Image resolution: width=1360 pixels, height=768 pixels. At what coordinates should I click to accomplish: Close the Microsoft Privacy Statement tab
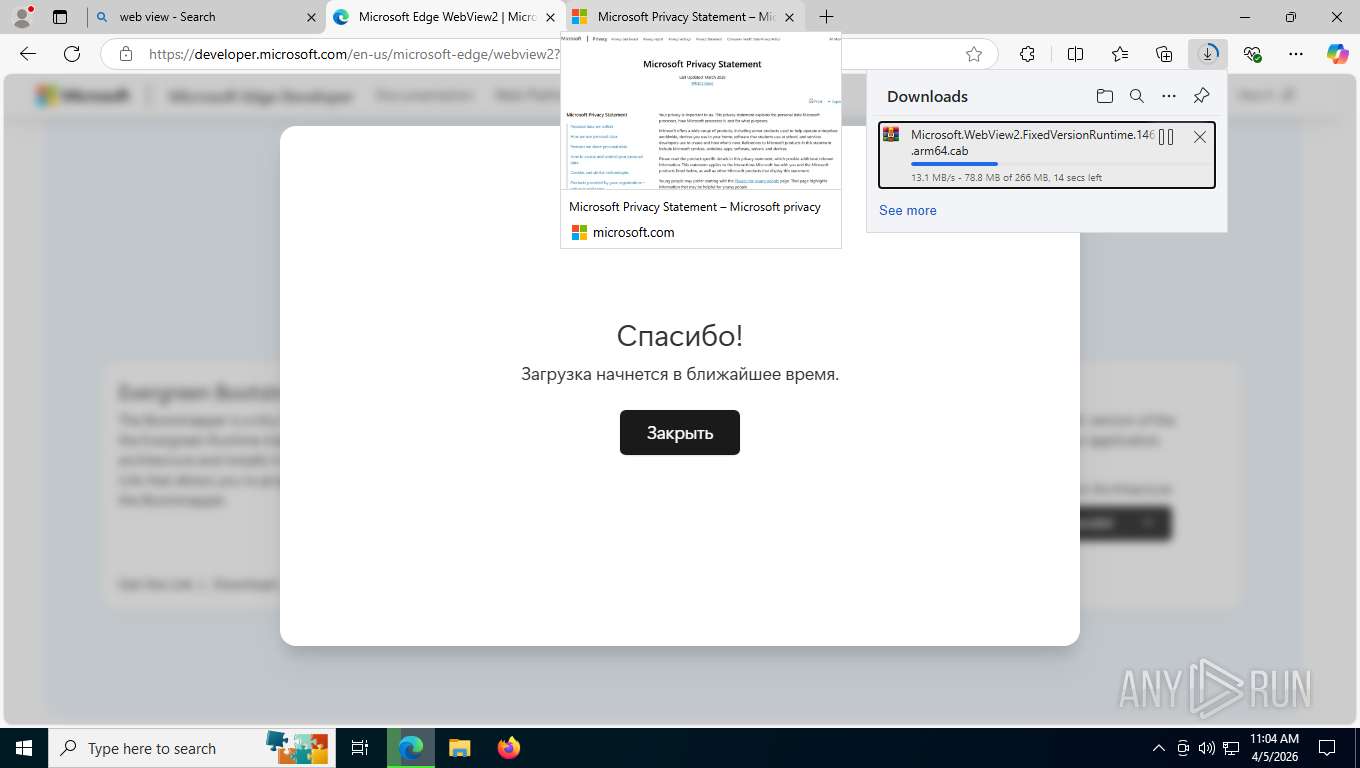789,17
